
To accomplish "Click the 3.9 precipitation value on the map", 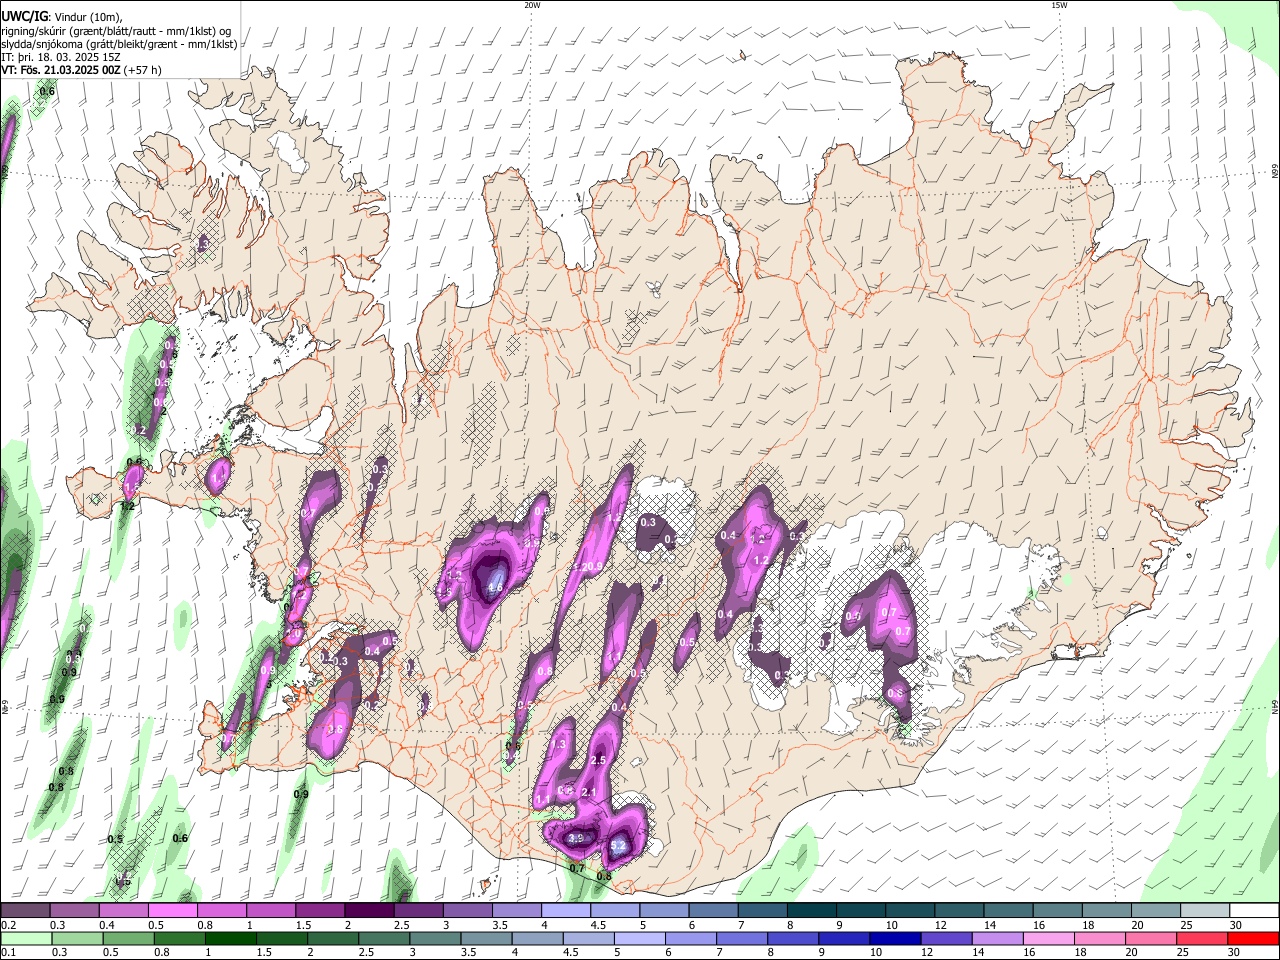I will [x=576, y=838].
